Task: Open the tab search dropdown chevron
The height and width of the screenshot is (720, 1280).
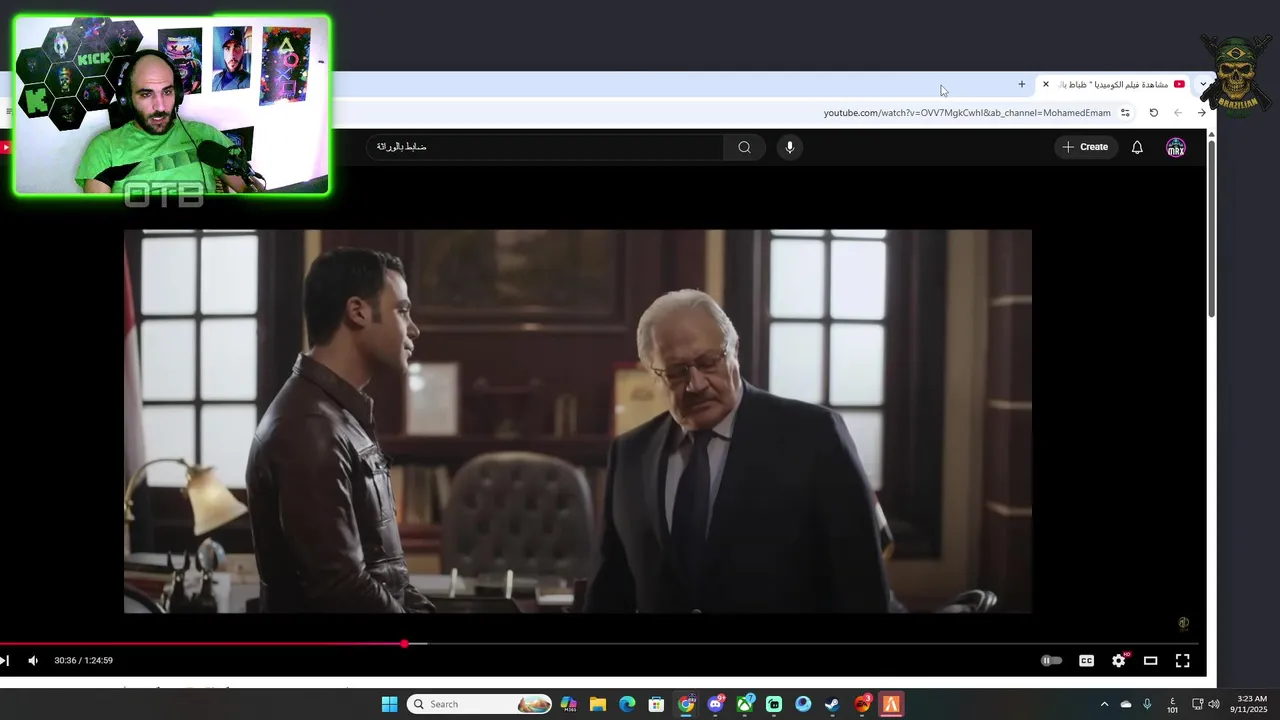Action: (x=1203, y=84)
